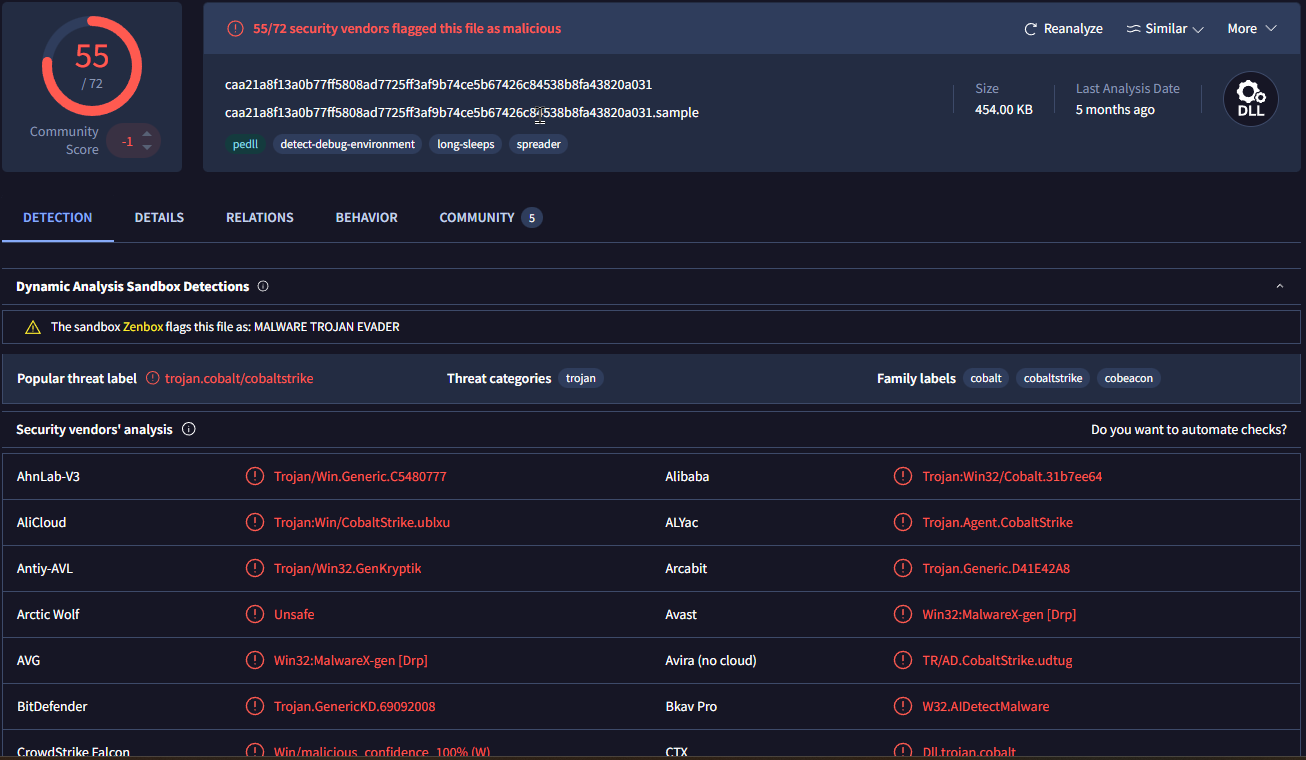Image resolution: width=1306 pixels, height=760 pixels.
Task: Click the Reanalyze button
Action: [x=1063, y=29]
